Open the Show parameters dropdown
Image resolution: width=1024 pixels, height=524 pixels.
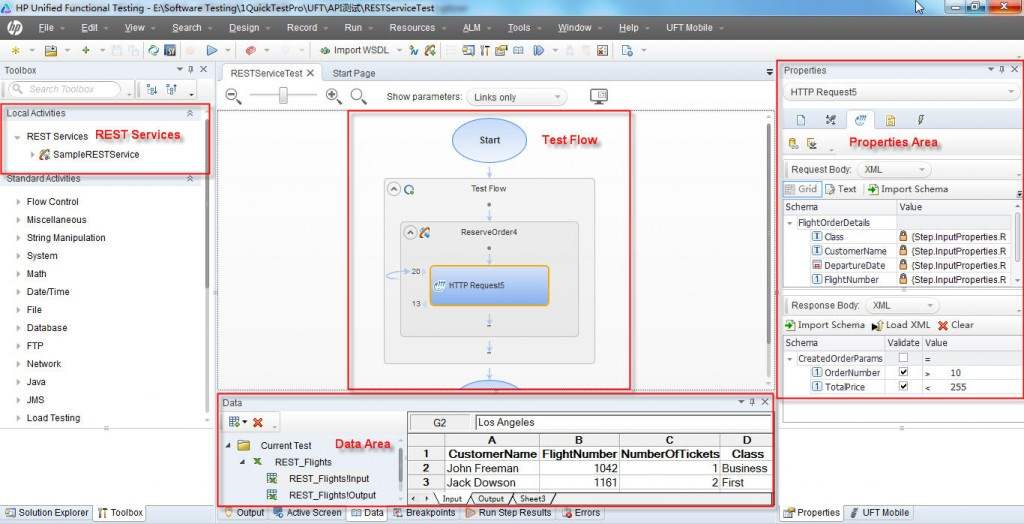(517, 97)
